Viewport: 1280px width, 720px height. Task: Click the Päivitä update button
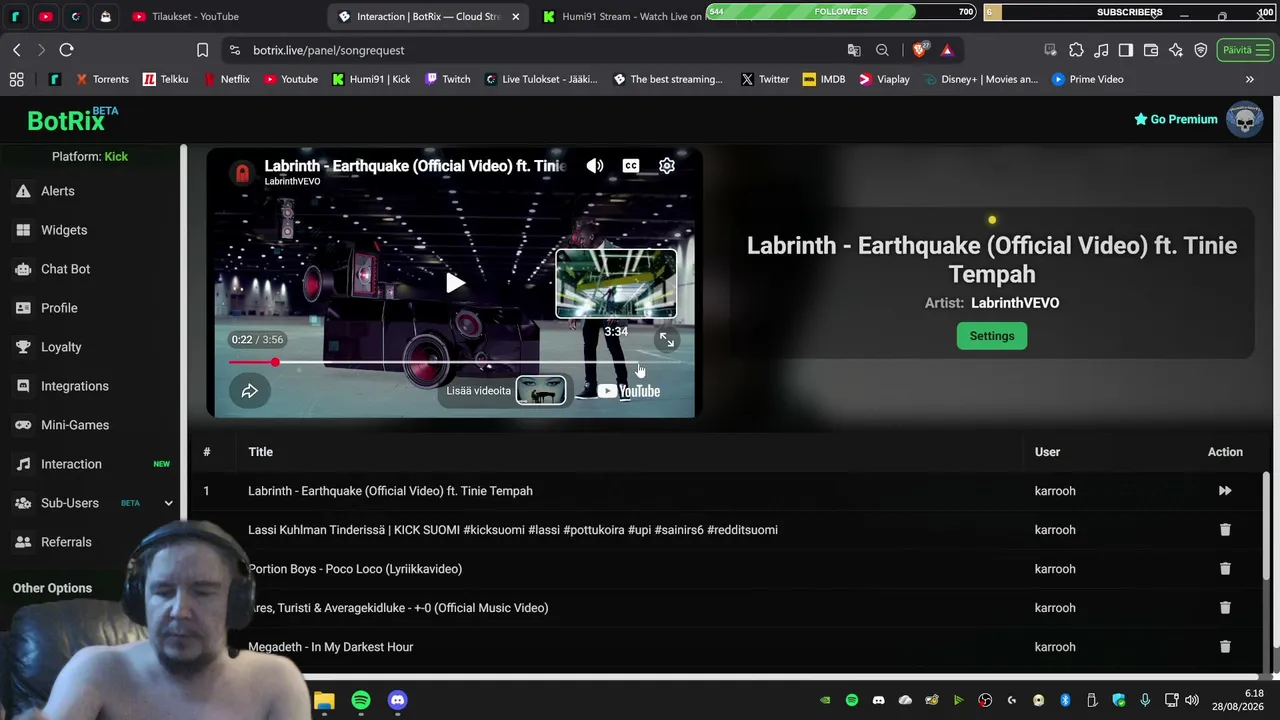click(x=1245, y=50)
